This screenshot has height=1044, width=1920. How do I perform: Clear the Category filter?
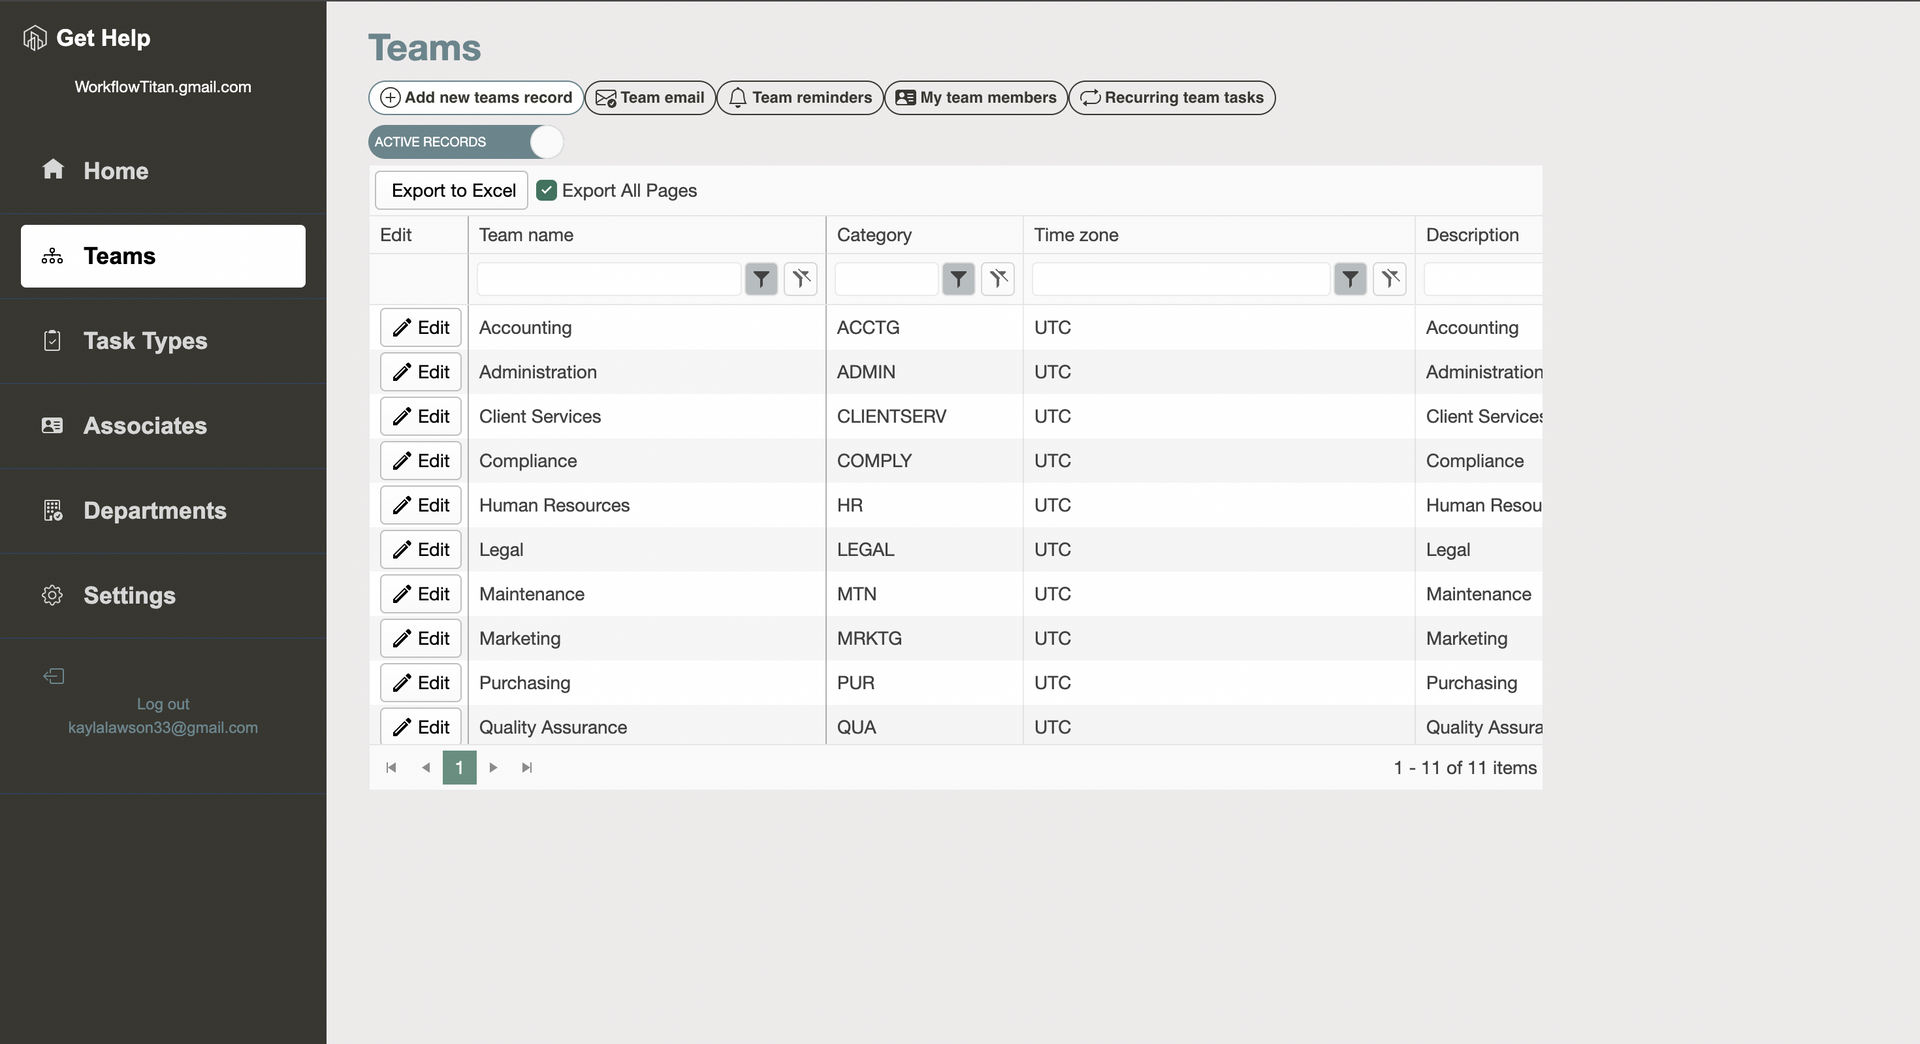pos(998,279)
